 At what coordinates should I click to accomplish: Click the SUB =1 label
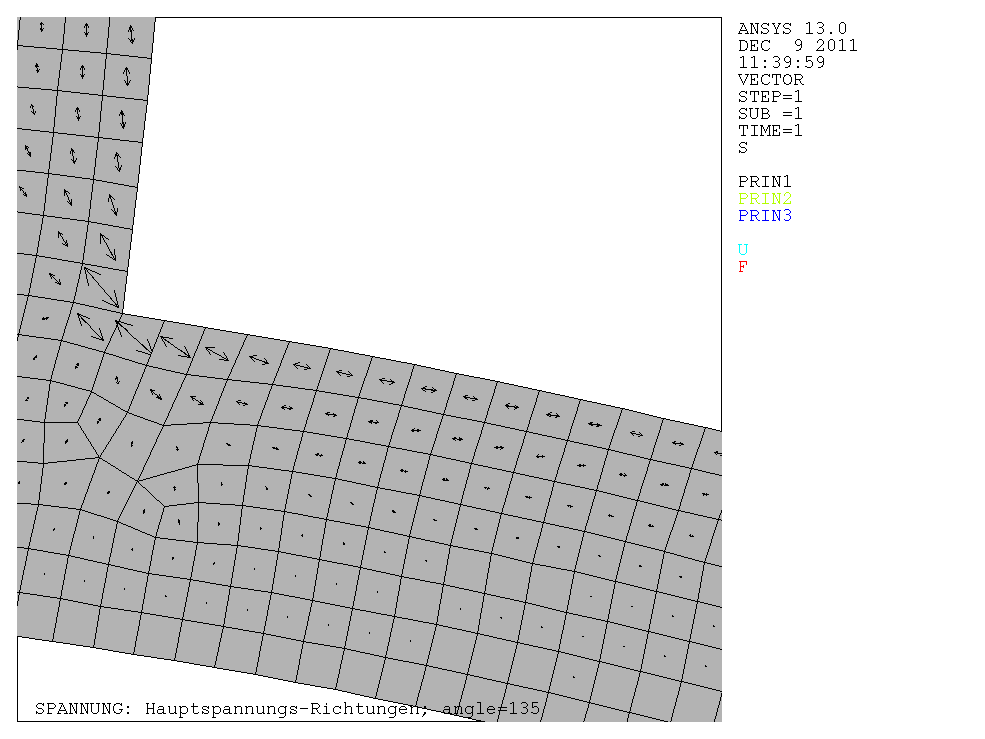(x=770, y=114)
